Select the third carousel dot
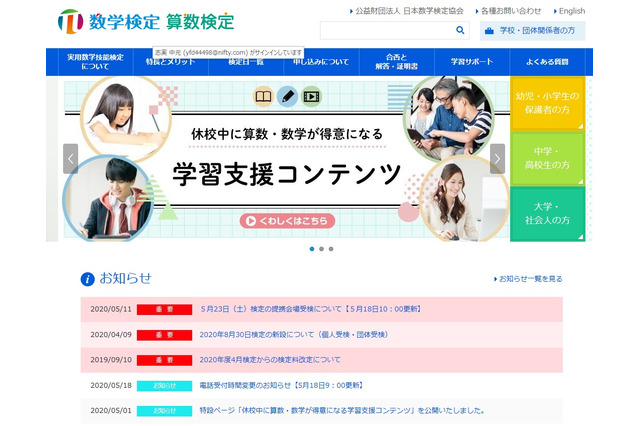Image resolution: width=640 pixels, height=426 pixels. click(331, 249)
